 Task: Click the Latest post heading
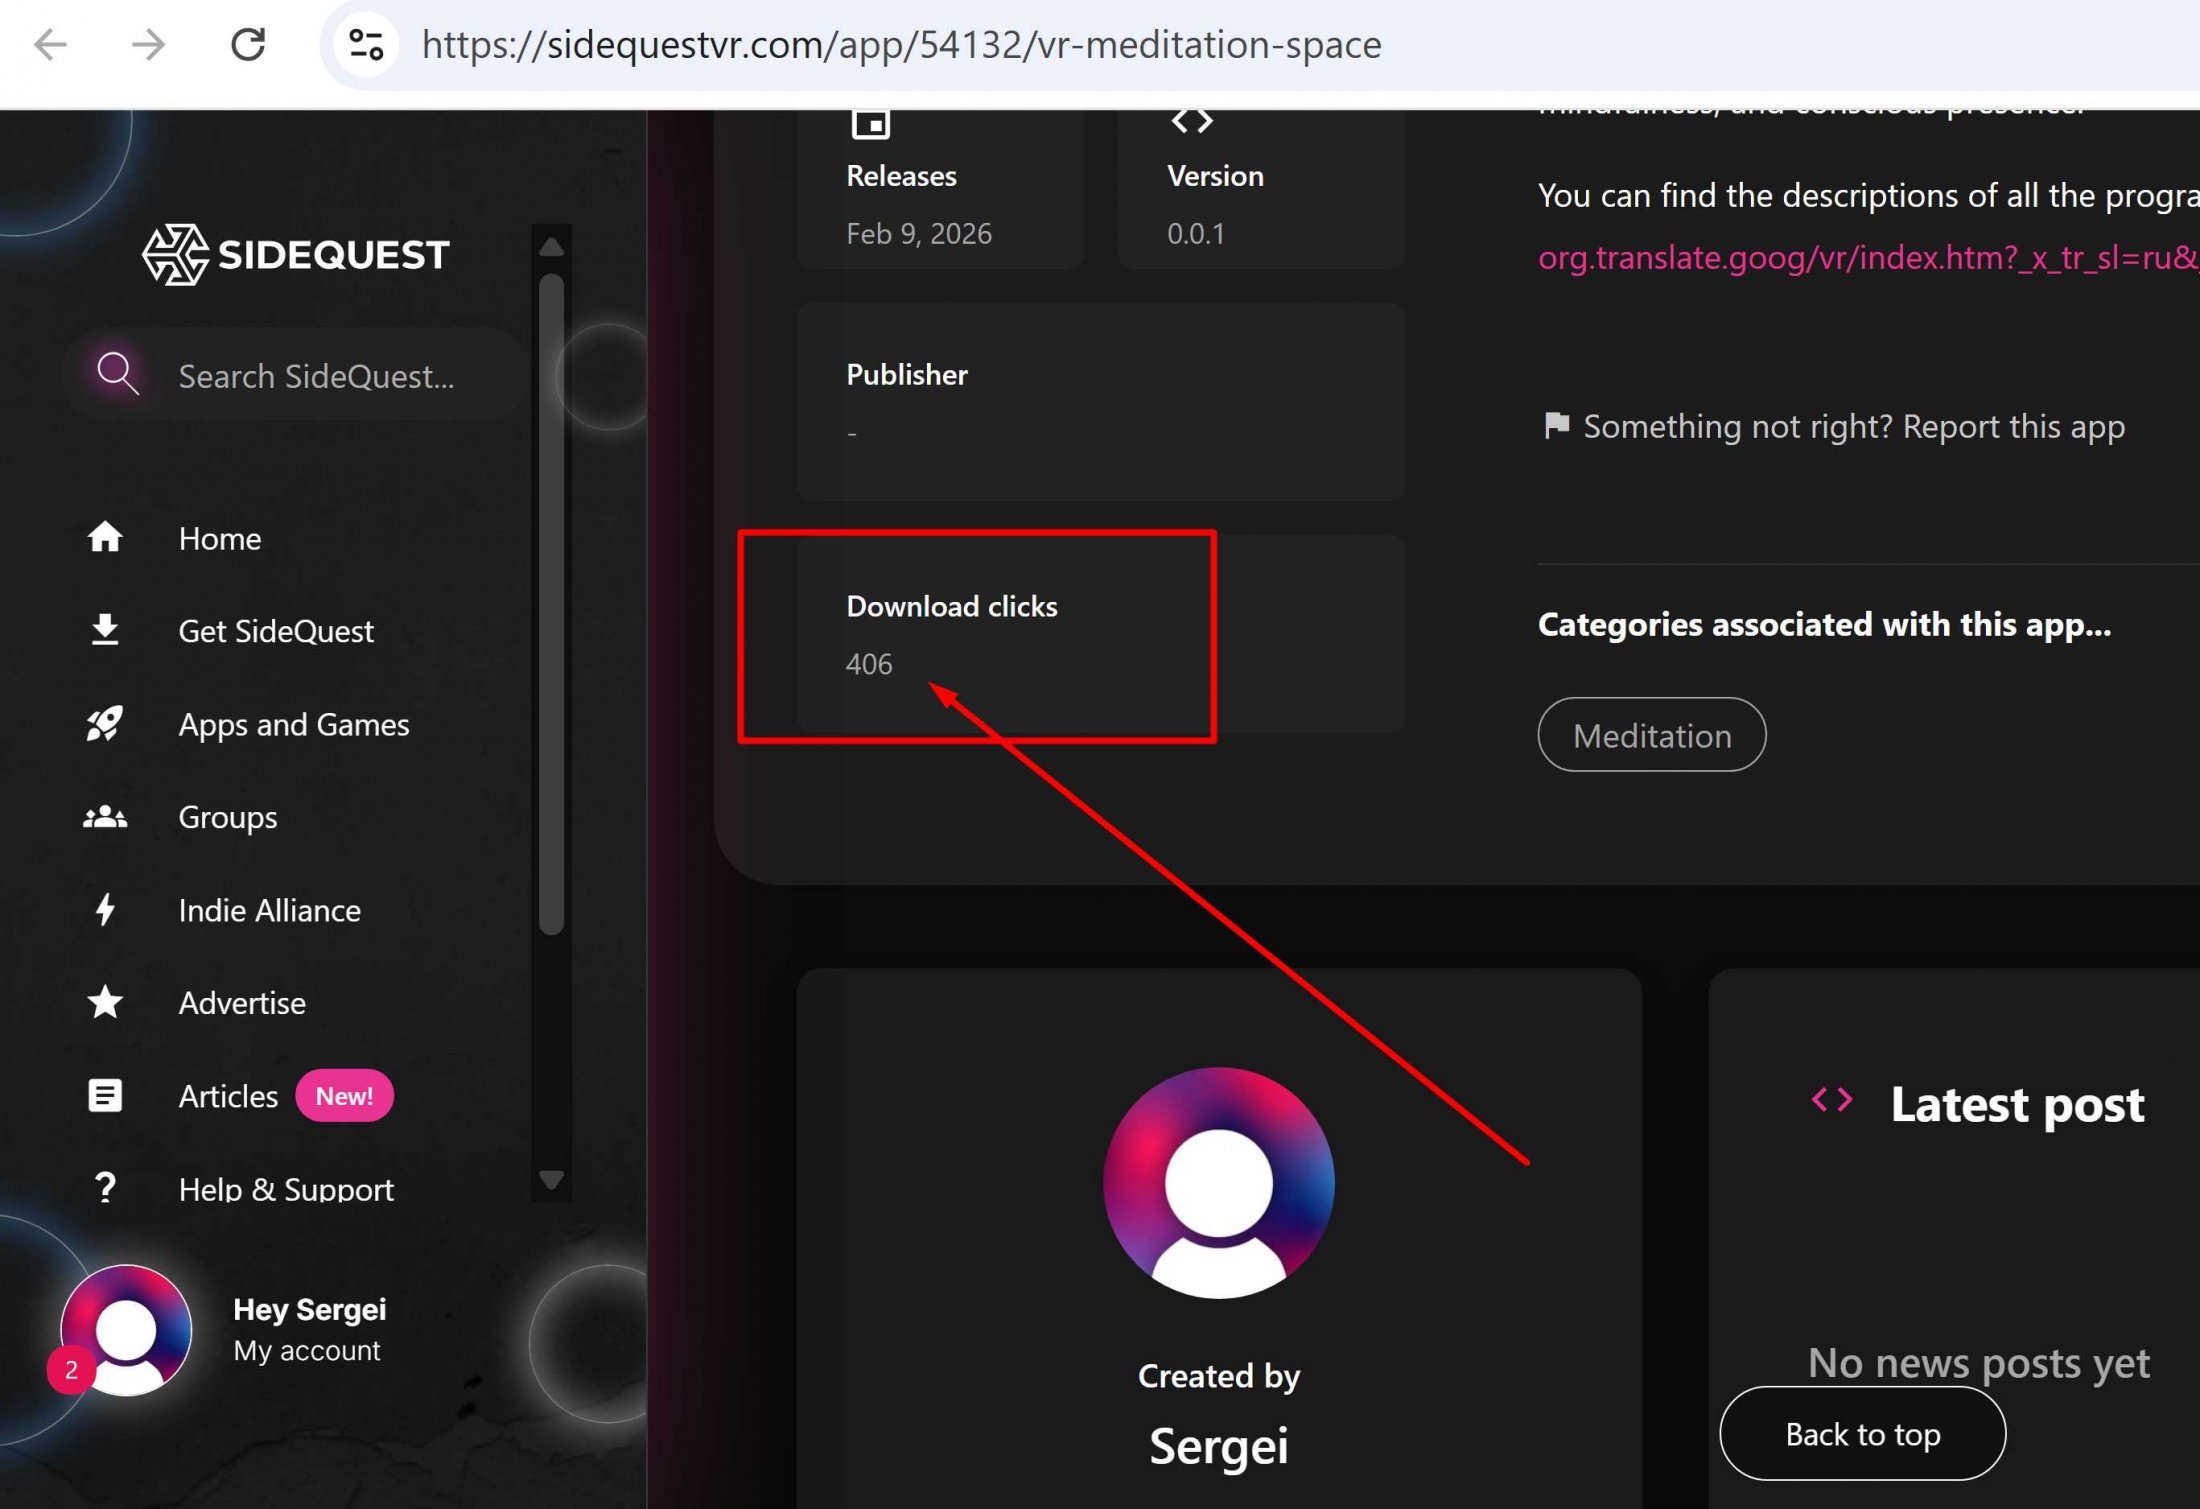2017,1104
